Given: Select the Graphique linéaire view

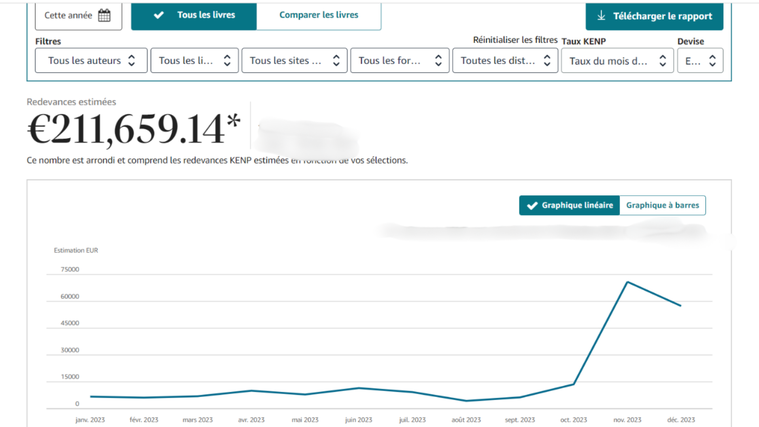Looking at the screenshot, I should 569,205.
